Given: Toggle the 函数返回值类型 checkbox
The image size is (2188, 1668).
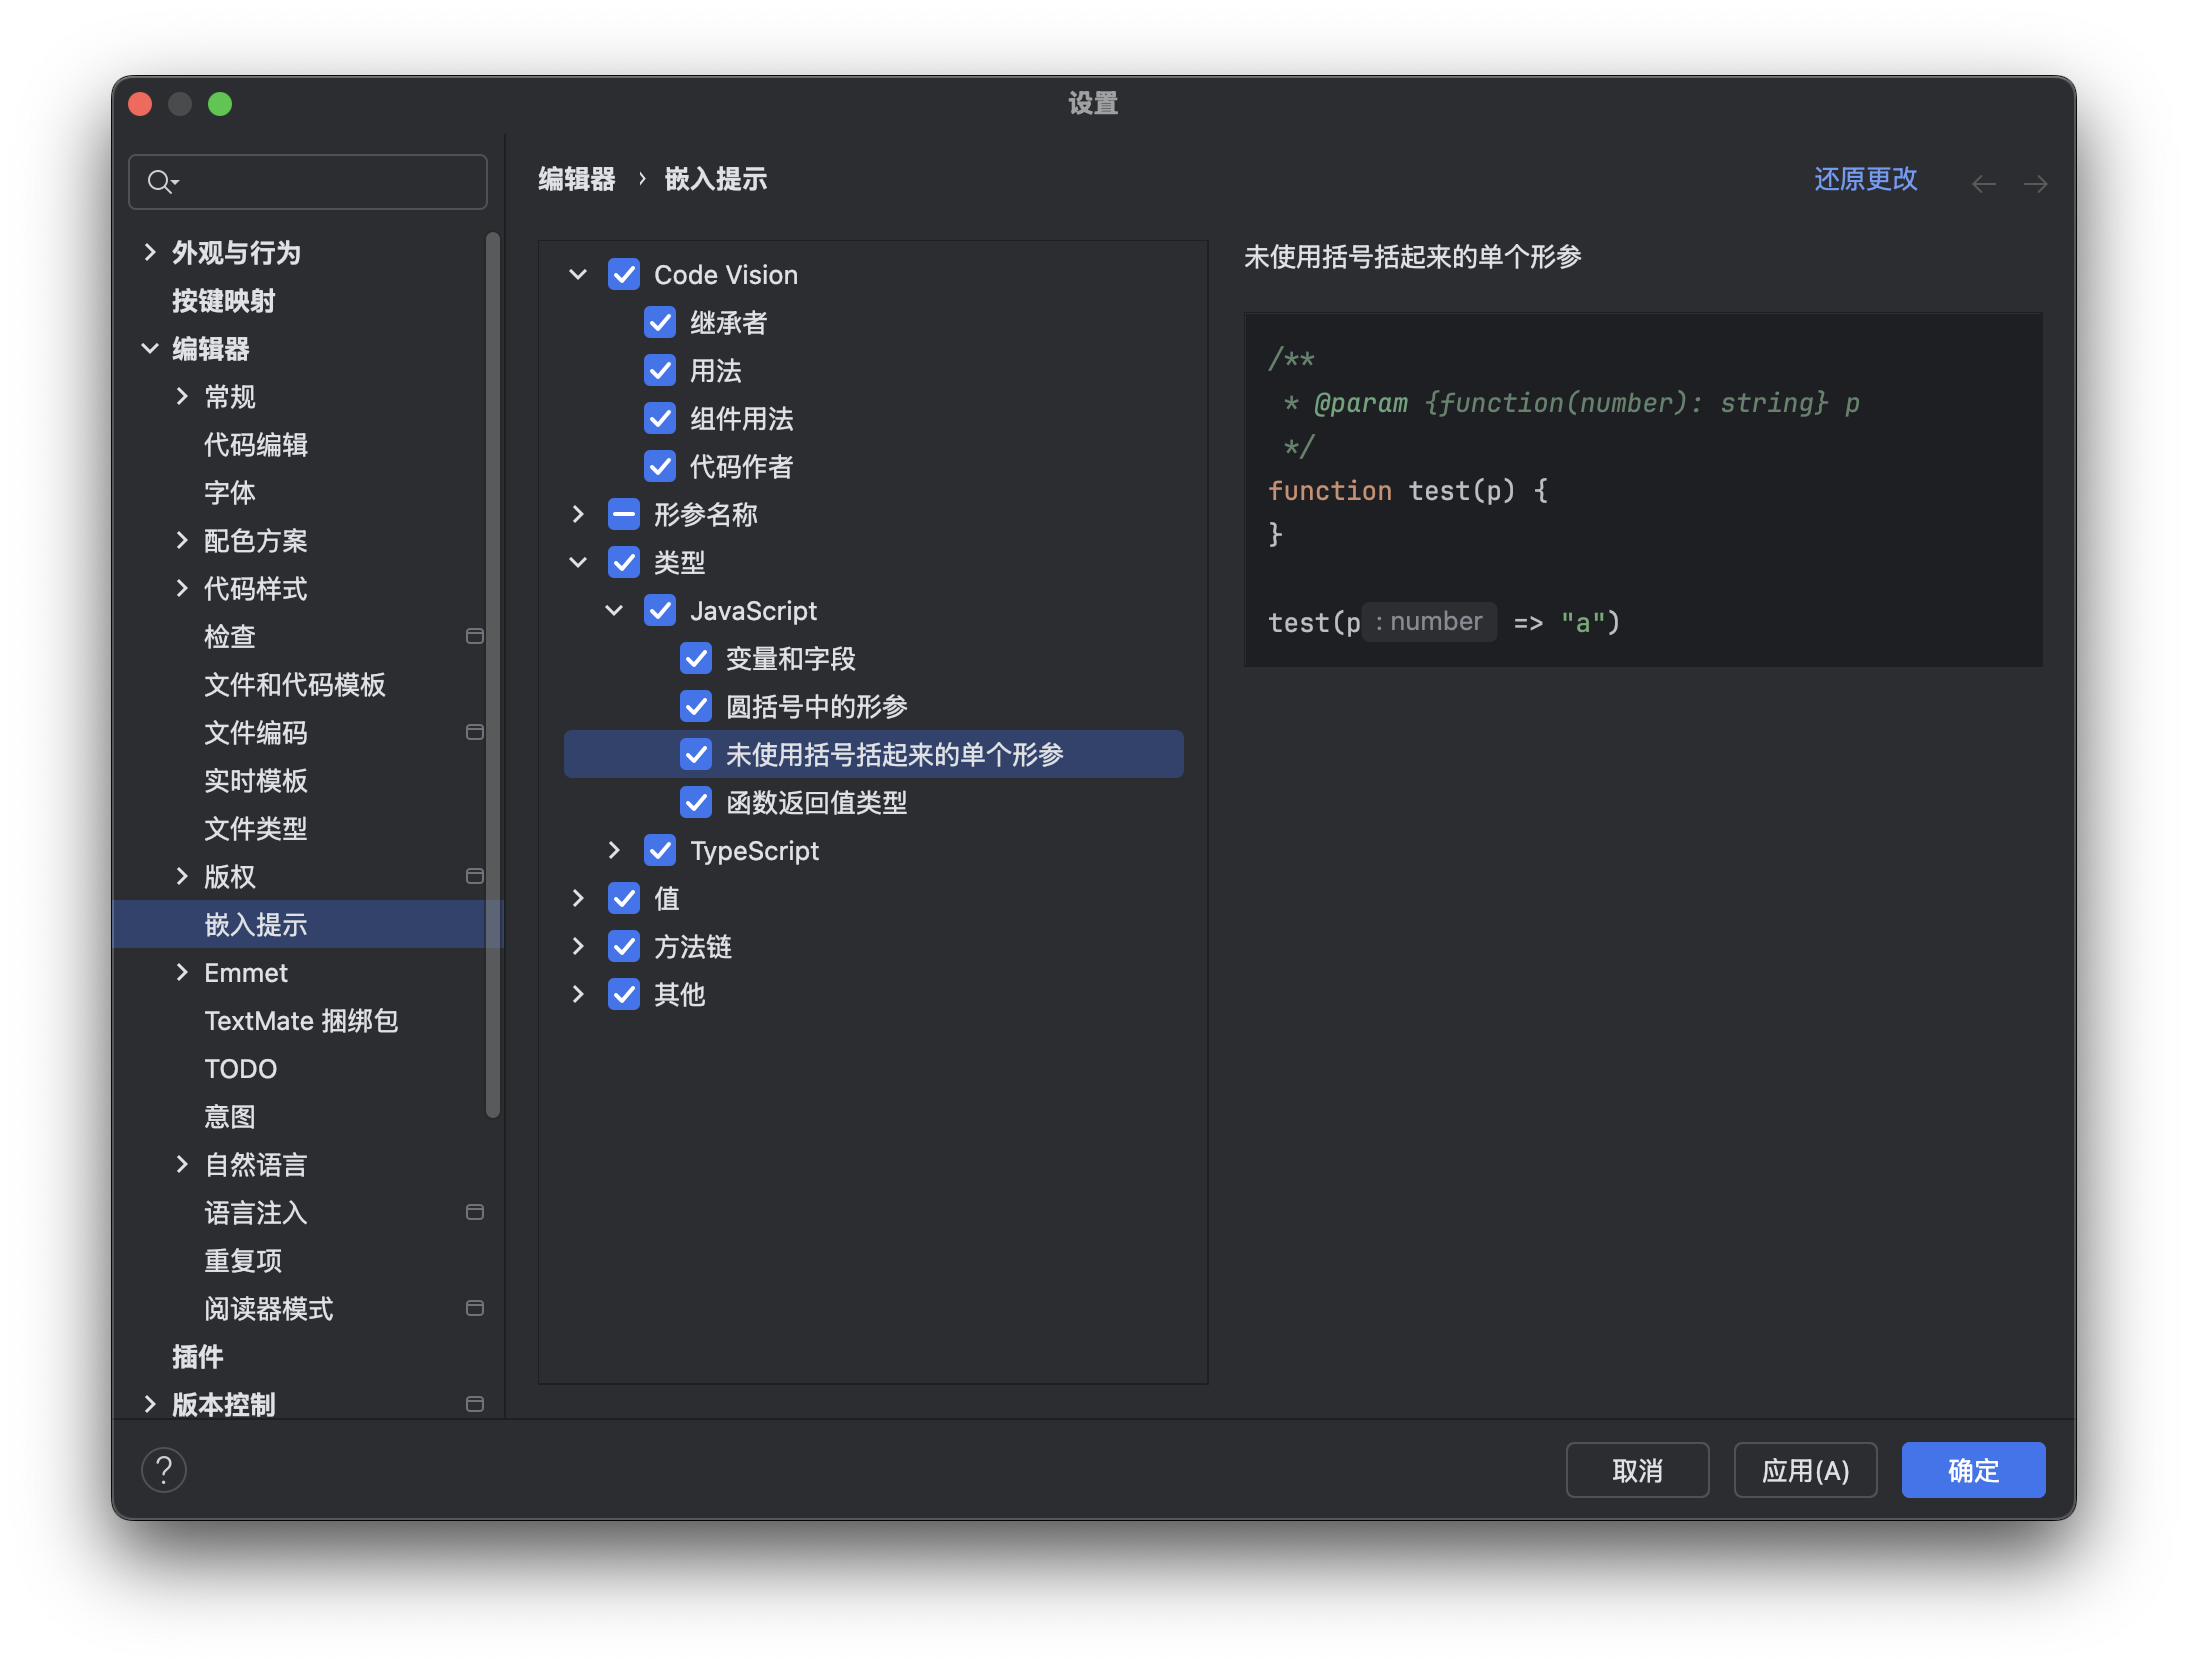Looking at the screenshot, I should 696,803.
